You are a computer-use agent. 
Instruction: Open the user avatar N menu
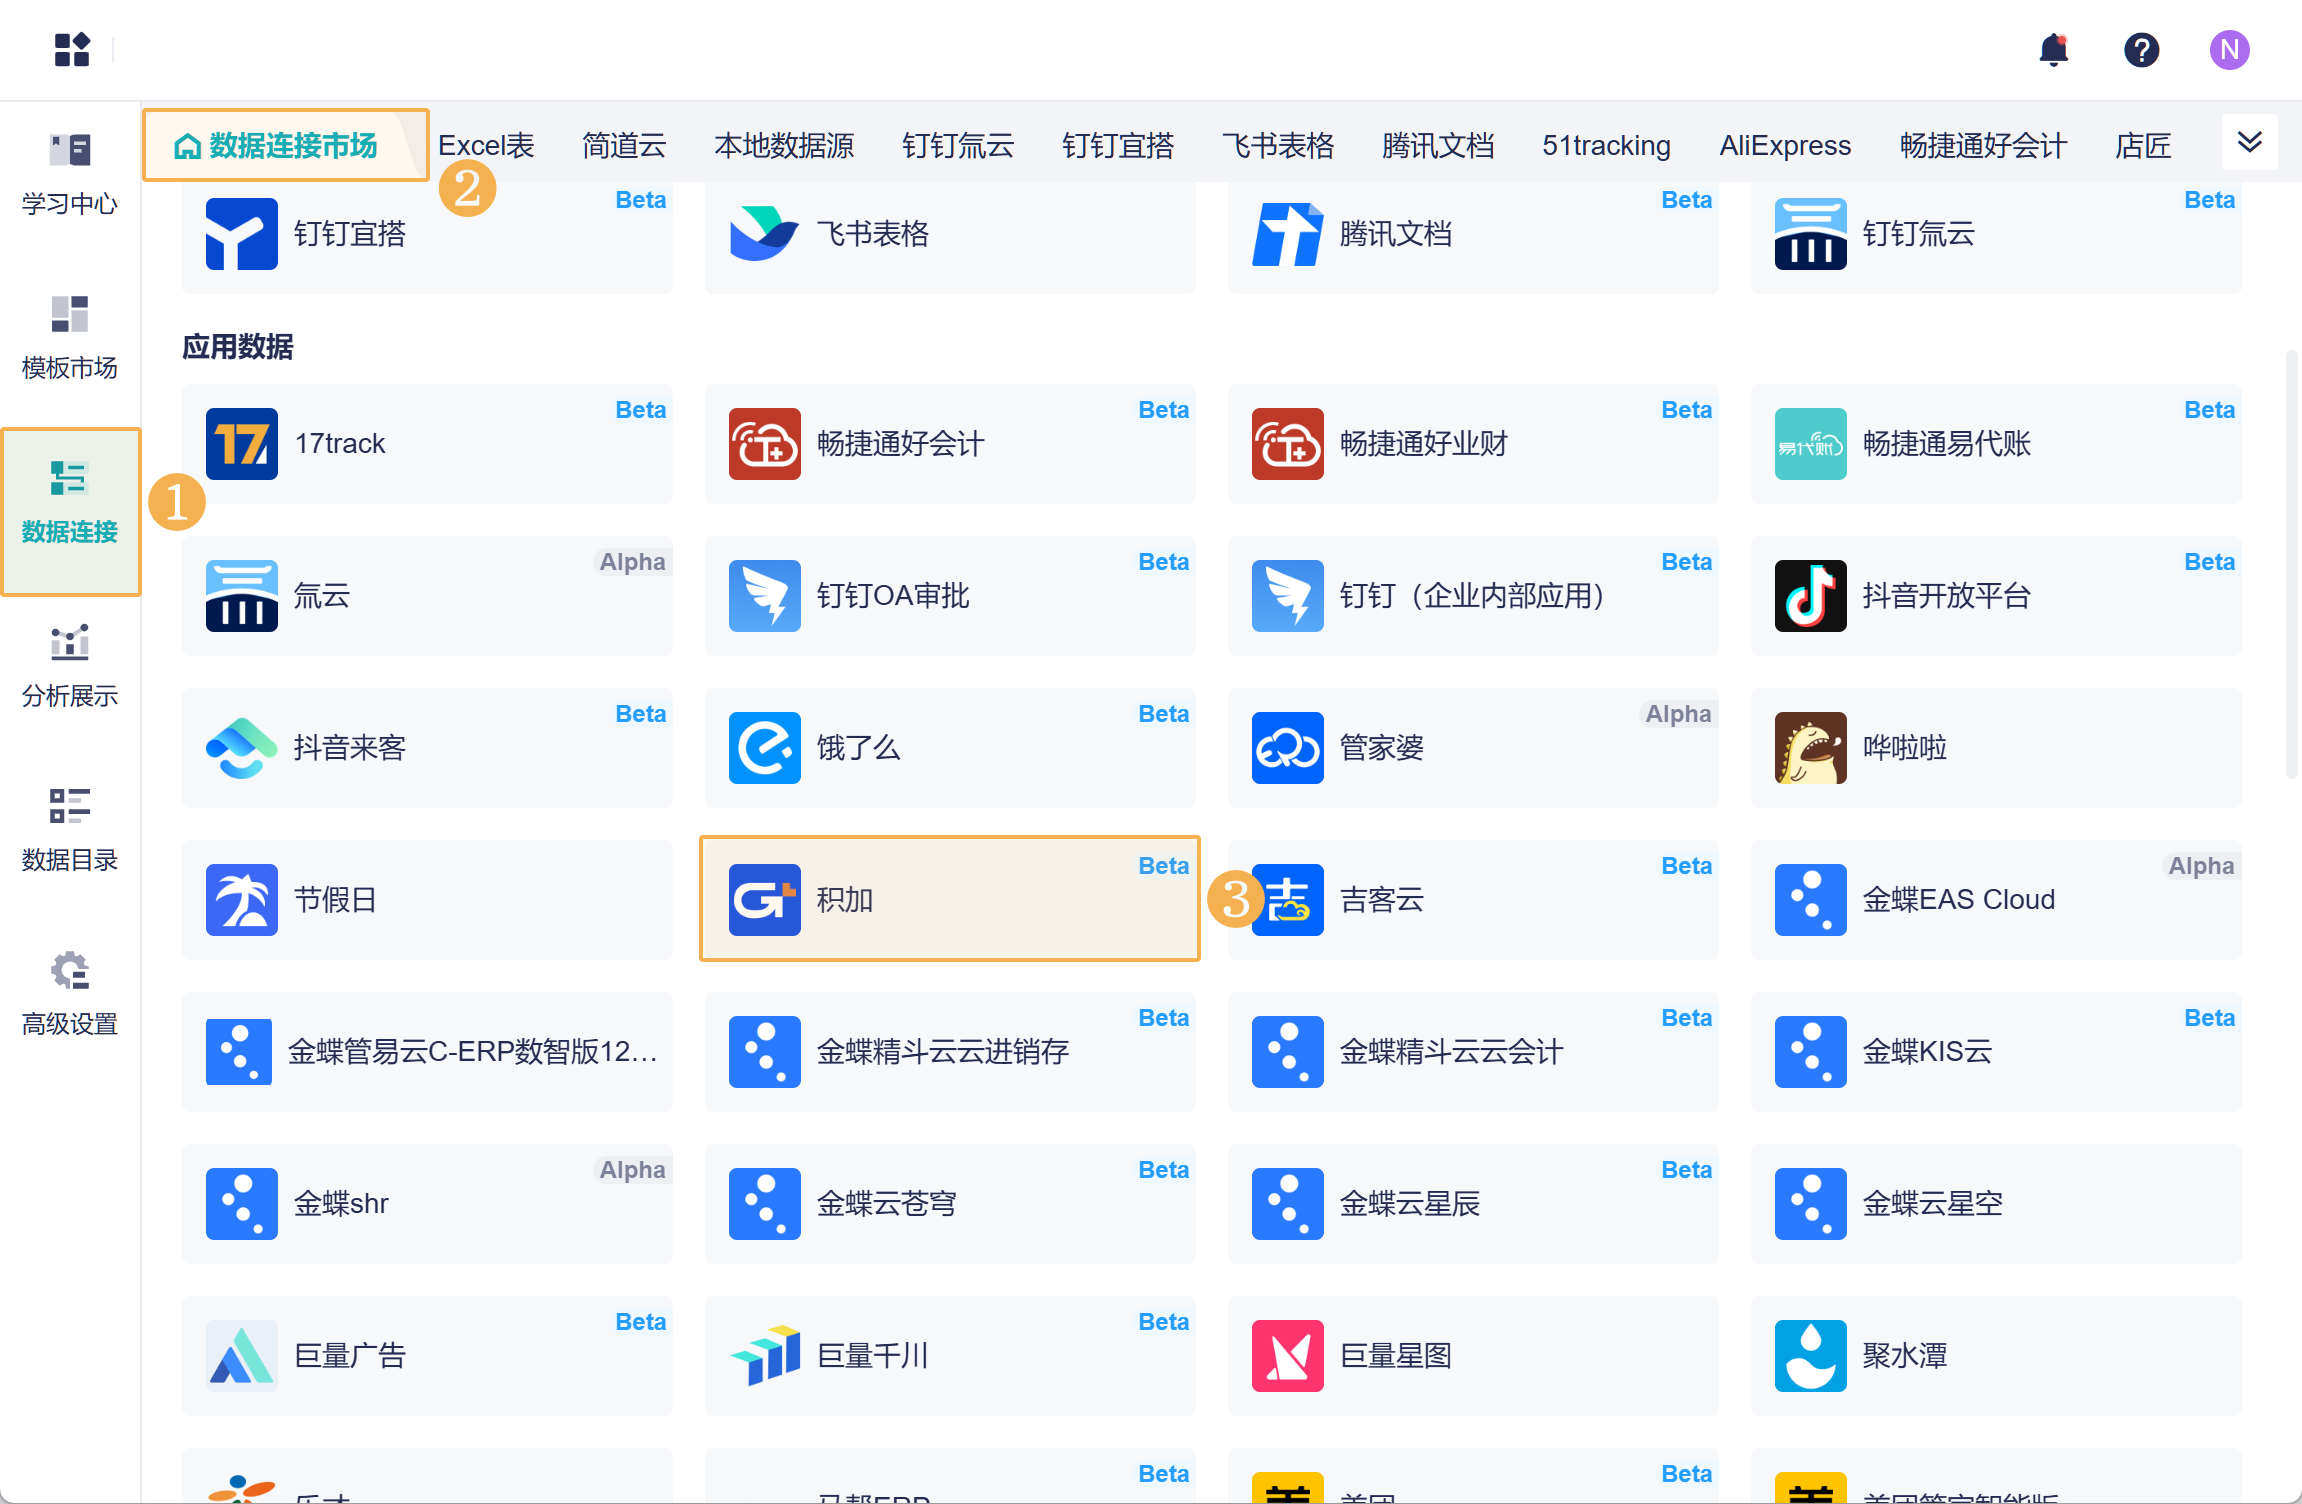tap(2229, 50)
